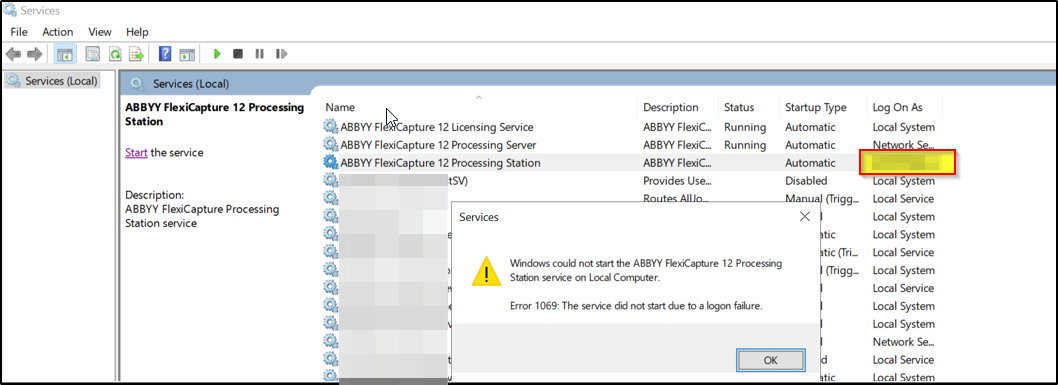Select Services (Local) in the console tree
The width and height of the screenshot is (1058, 385).
53,81
